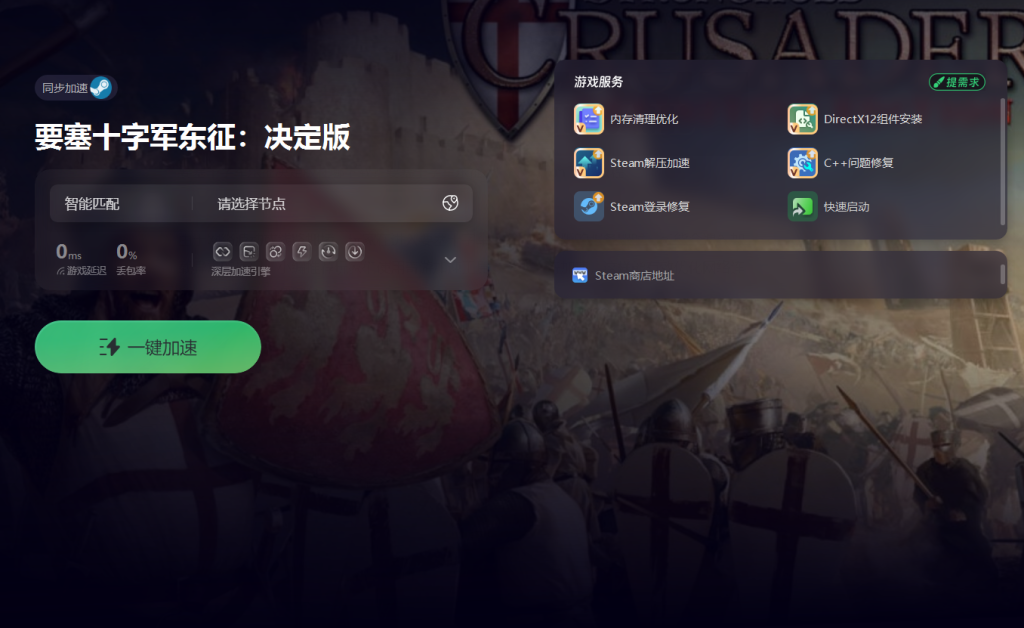Viewport: 1024px width, 628px height.
Task: Start acceleration with 一键加速 button
Action: [x=148, y=347]
